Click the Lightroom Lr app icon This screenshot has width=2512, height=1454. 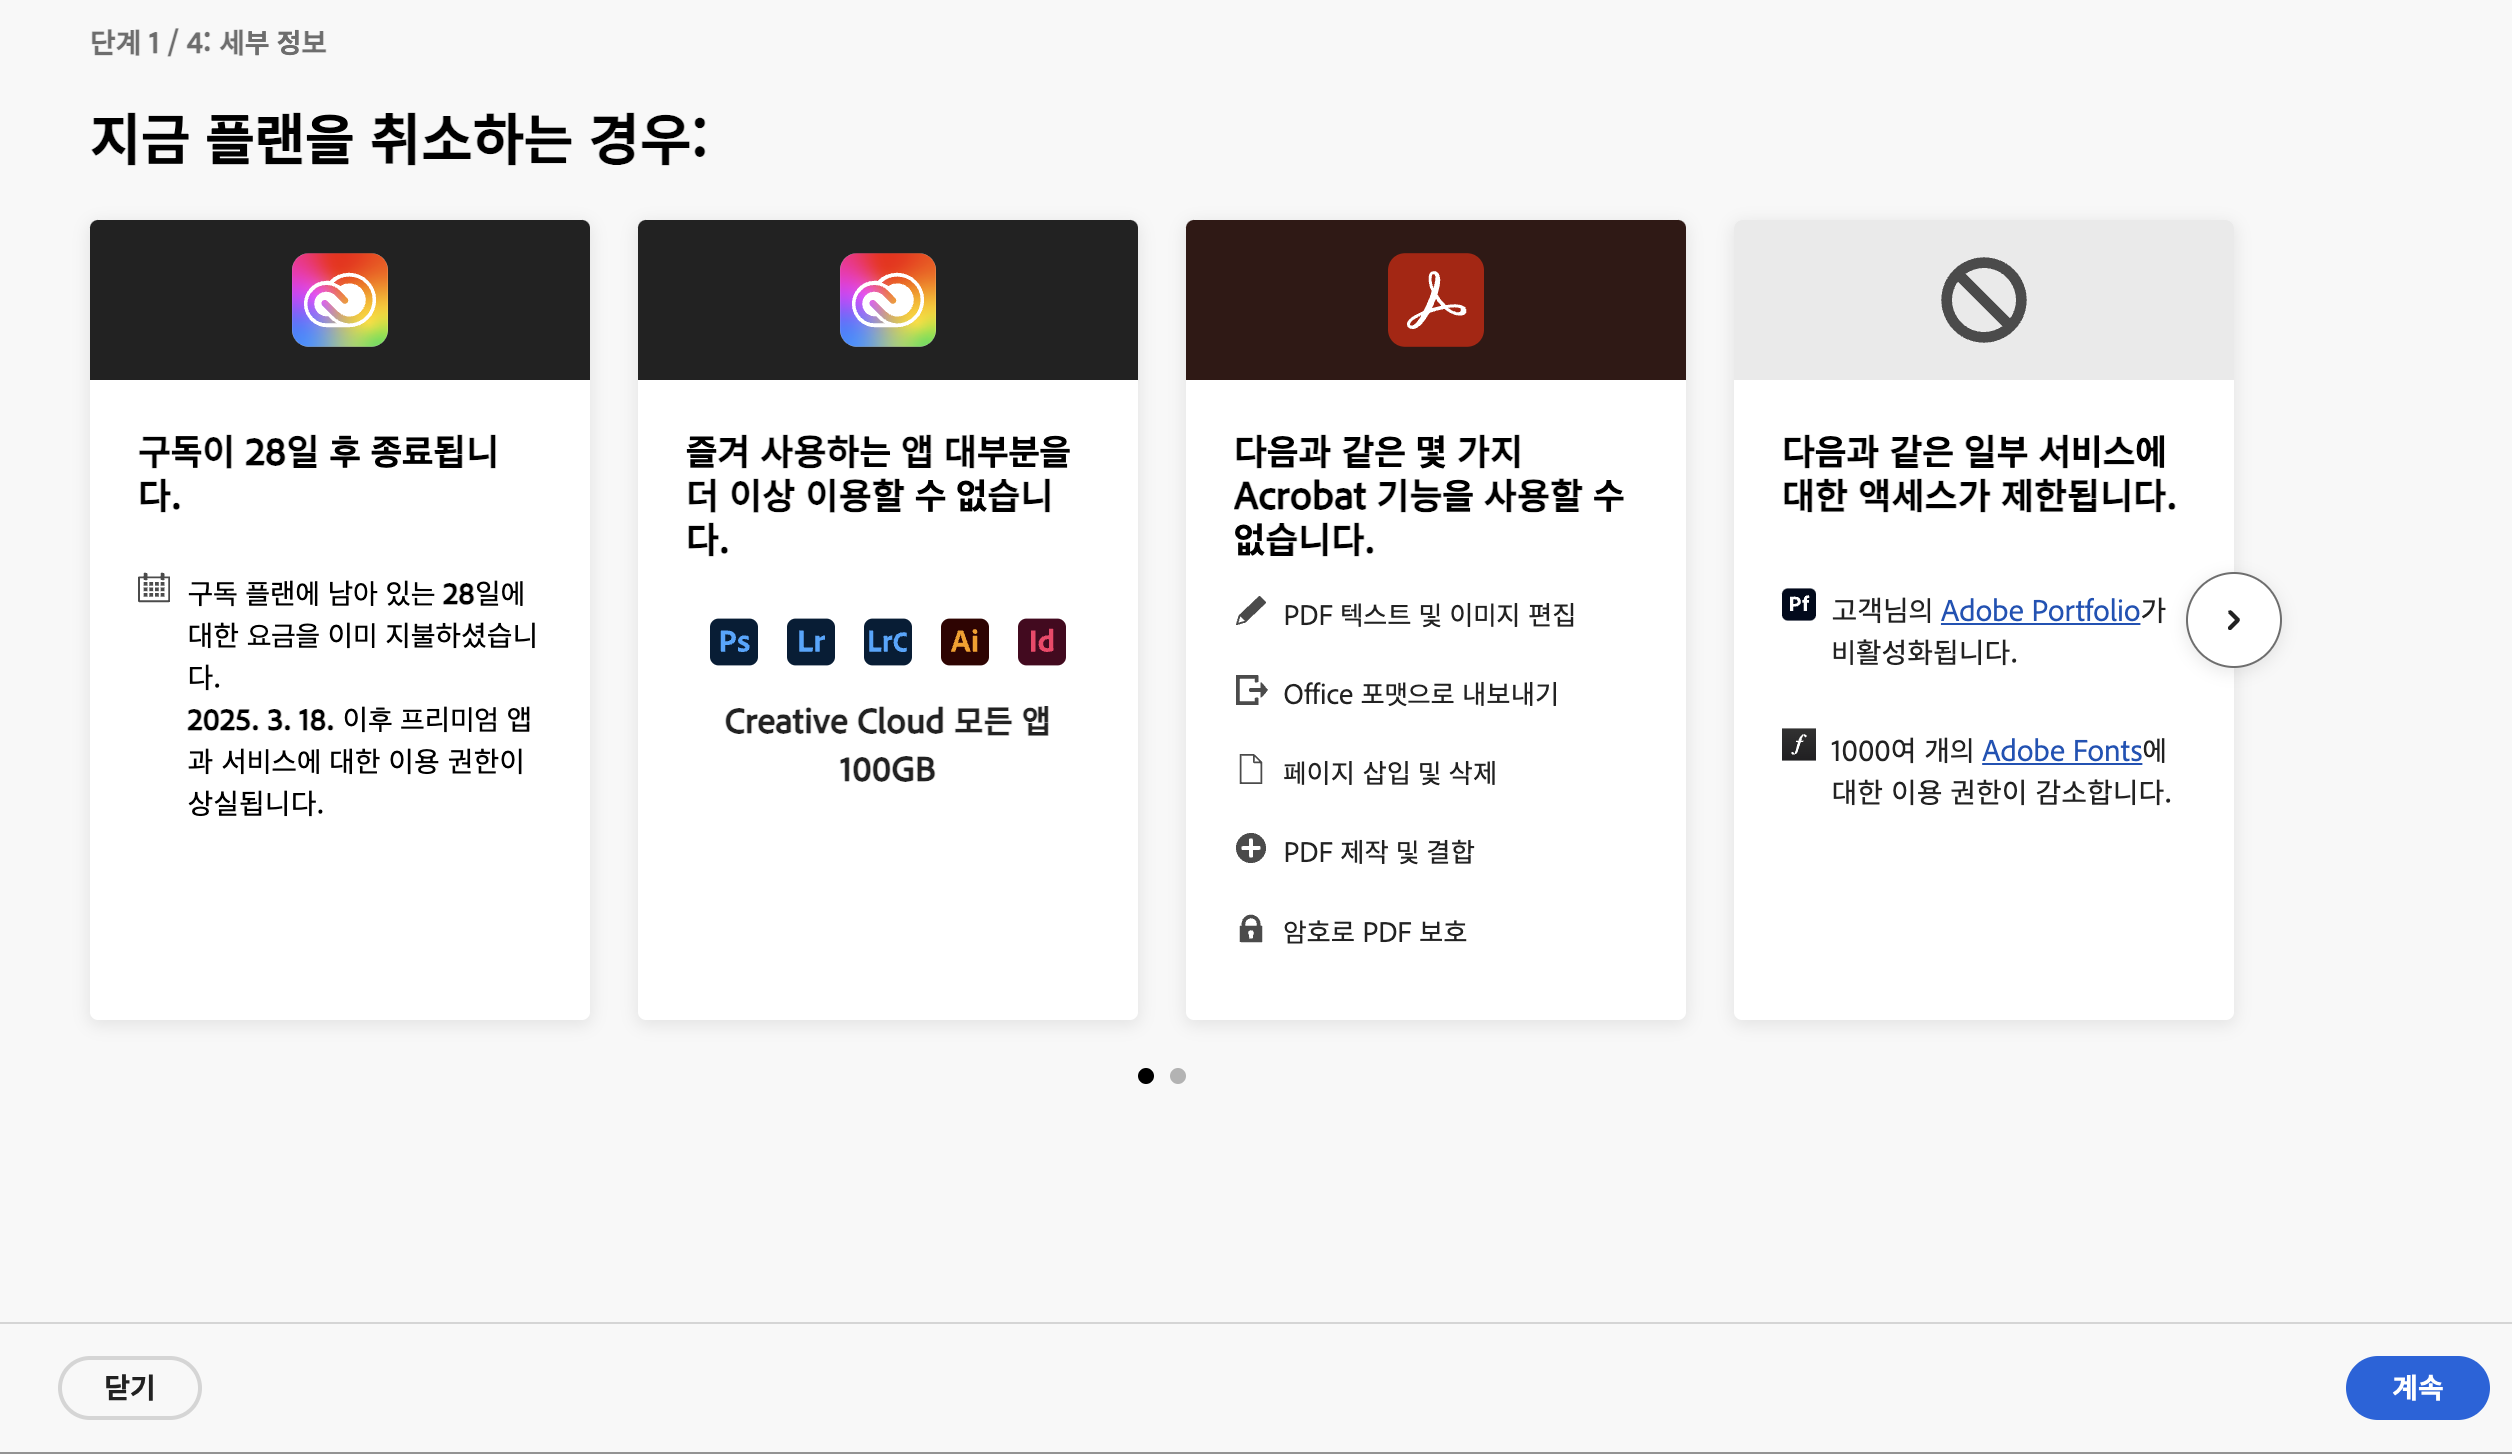click(x=811, y=641)
